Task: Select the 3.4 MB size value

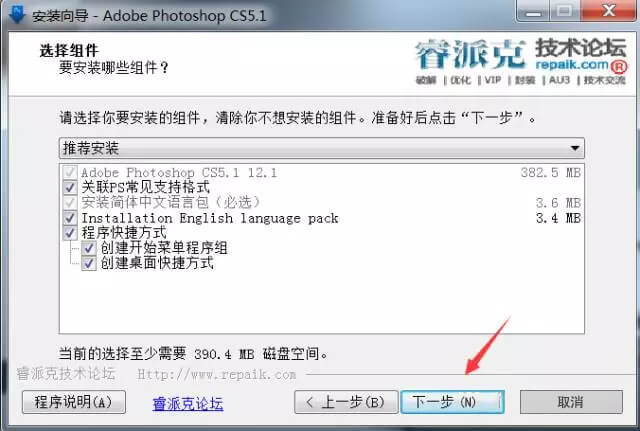Action: 558,218
